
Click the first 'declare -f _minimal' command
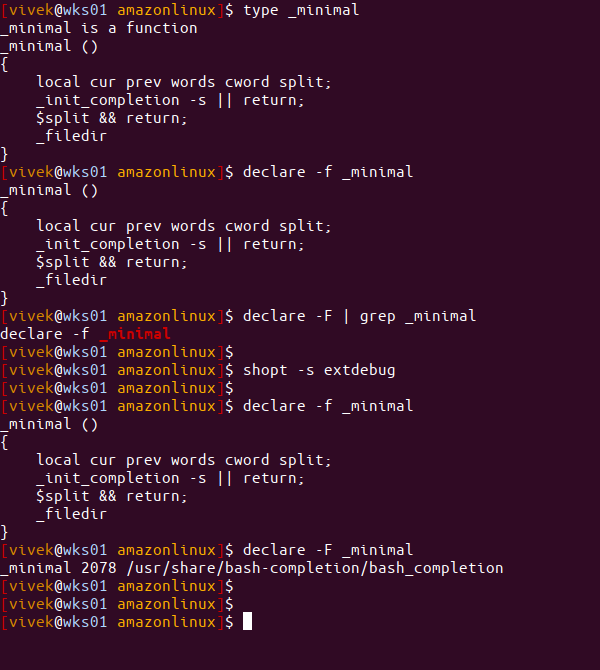[328, 172]
